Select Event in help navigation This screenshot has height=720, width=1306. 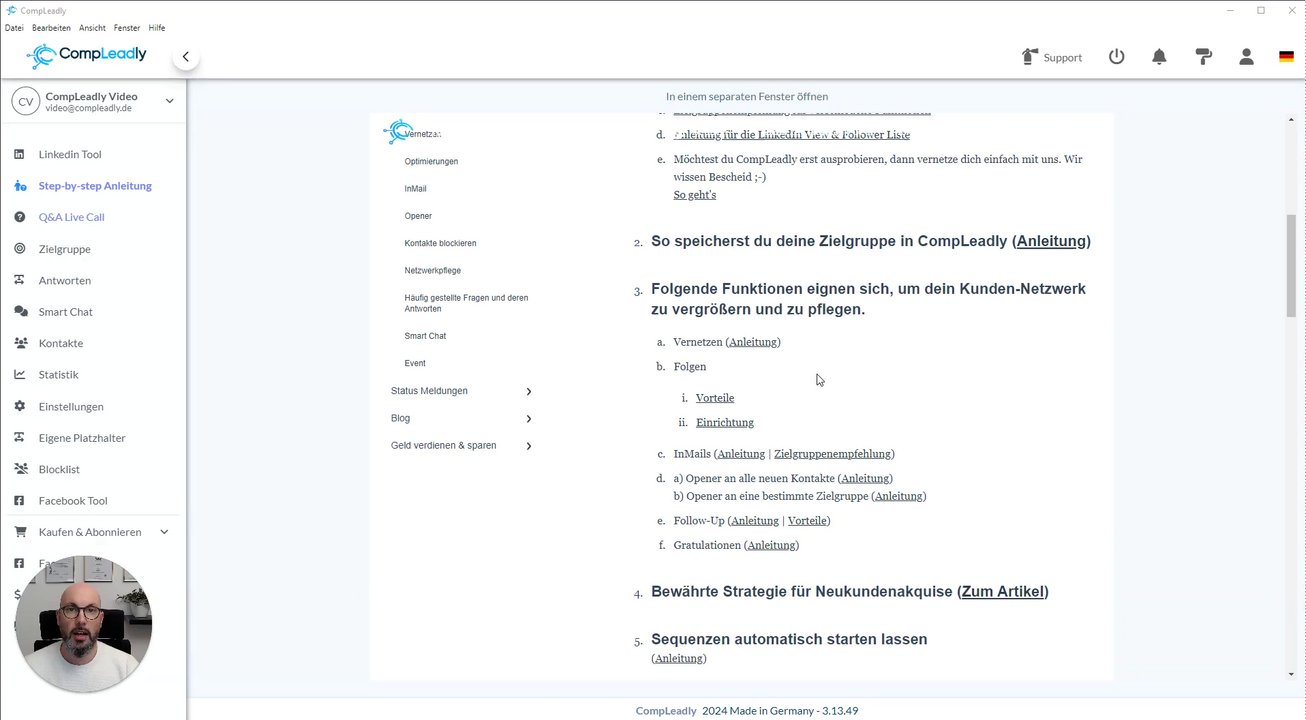click(x=415, y=363)
